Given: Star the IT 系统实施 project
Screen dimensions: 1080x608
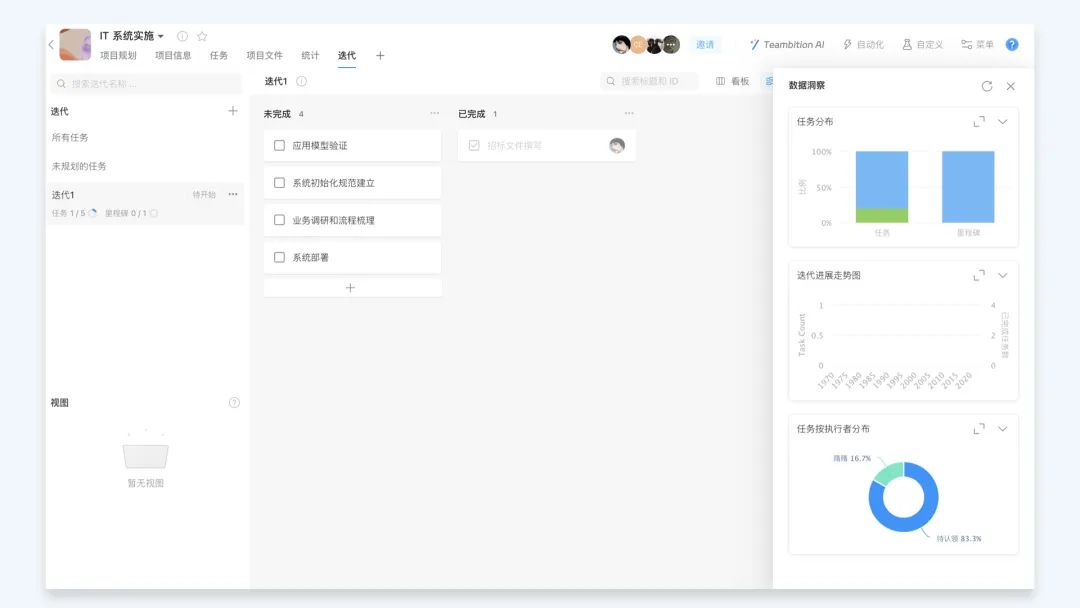Looking at the screenshot, I should point(202,36).
